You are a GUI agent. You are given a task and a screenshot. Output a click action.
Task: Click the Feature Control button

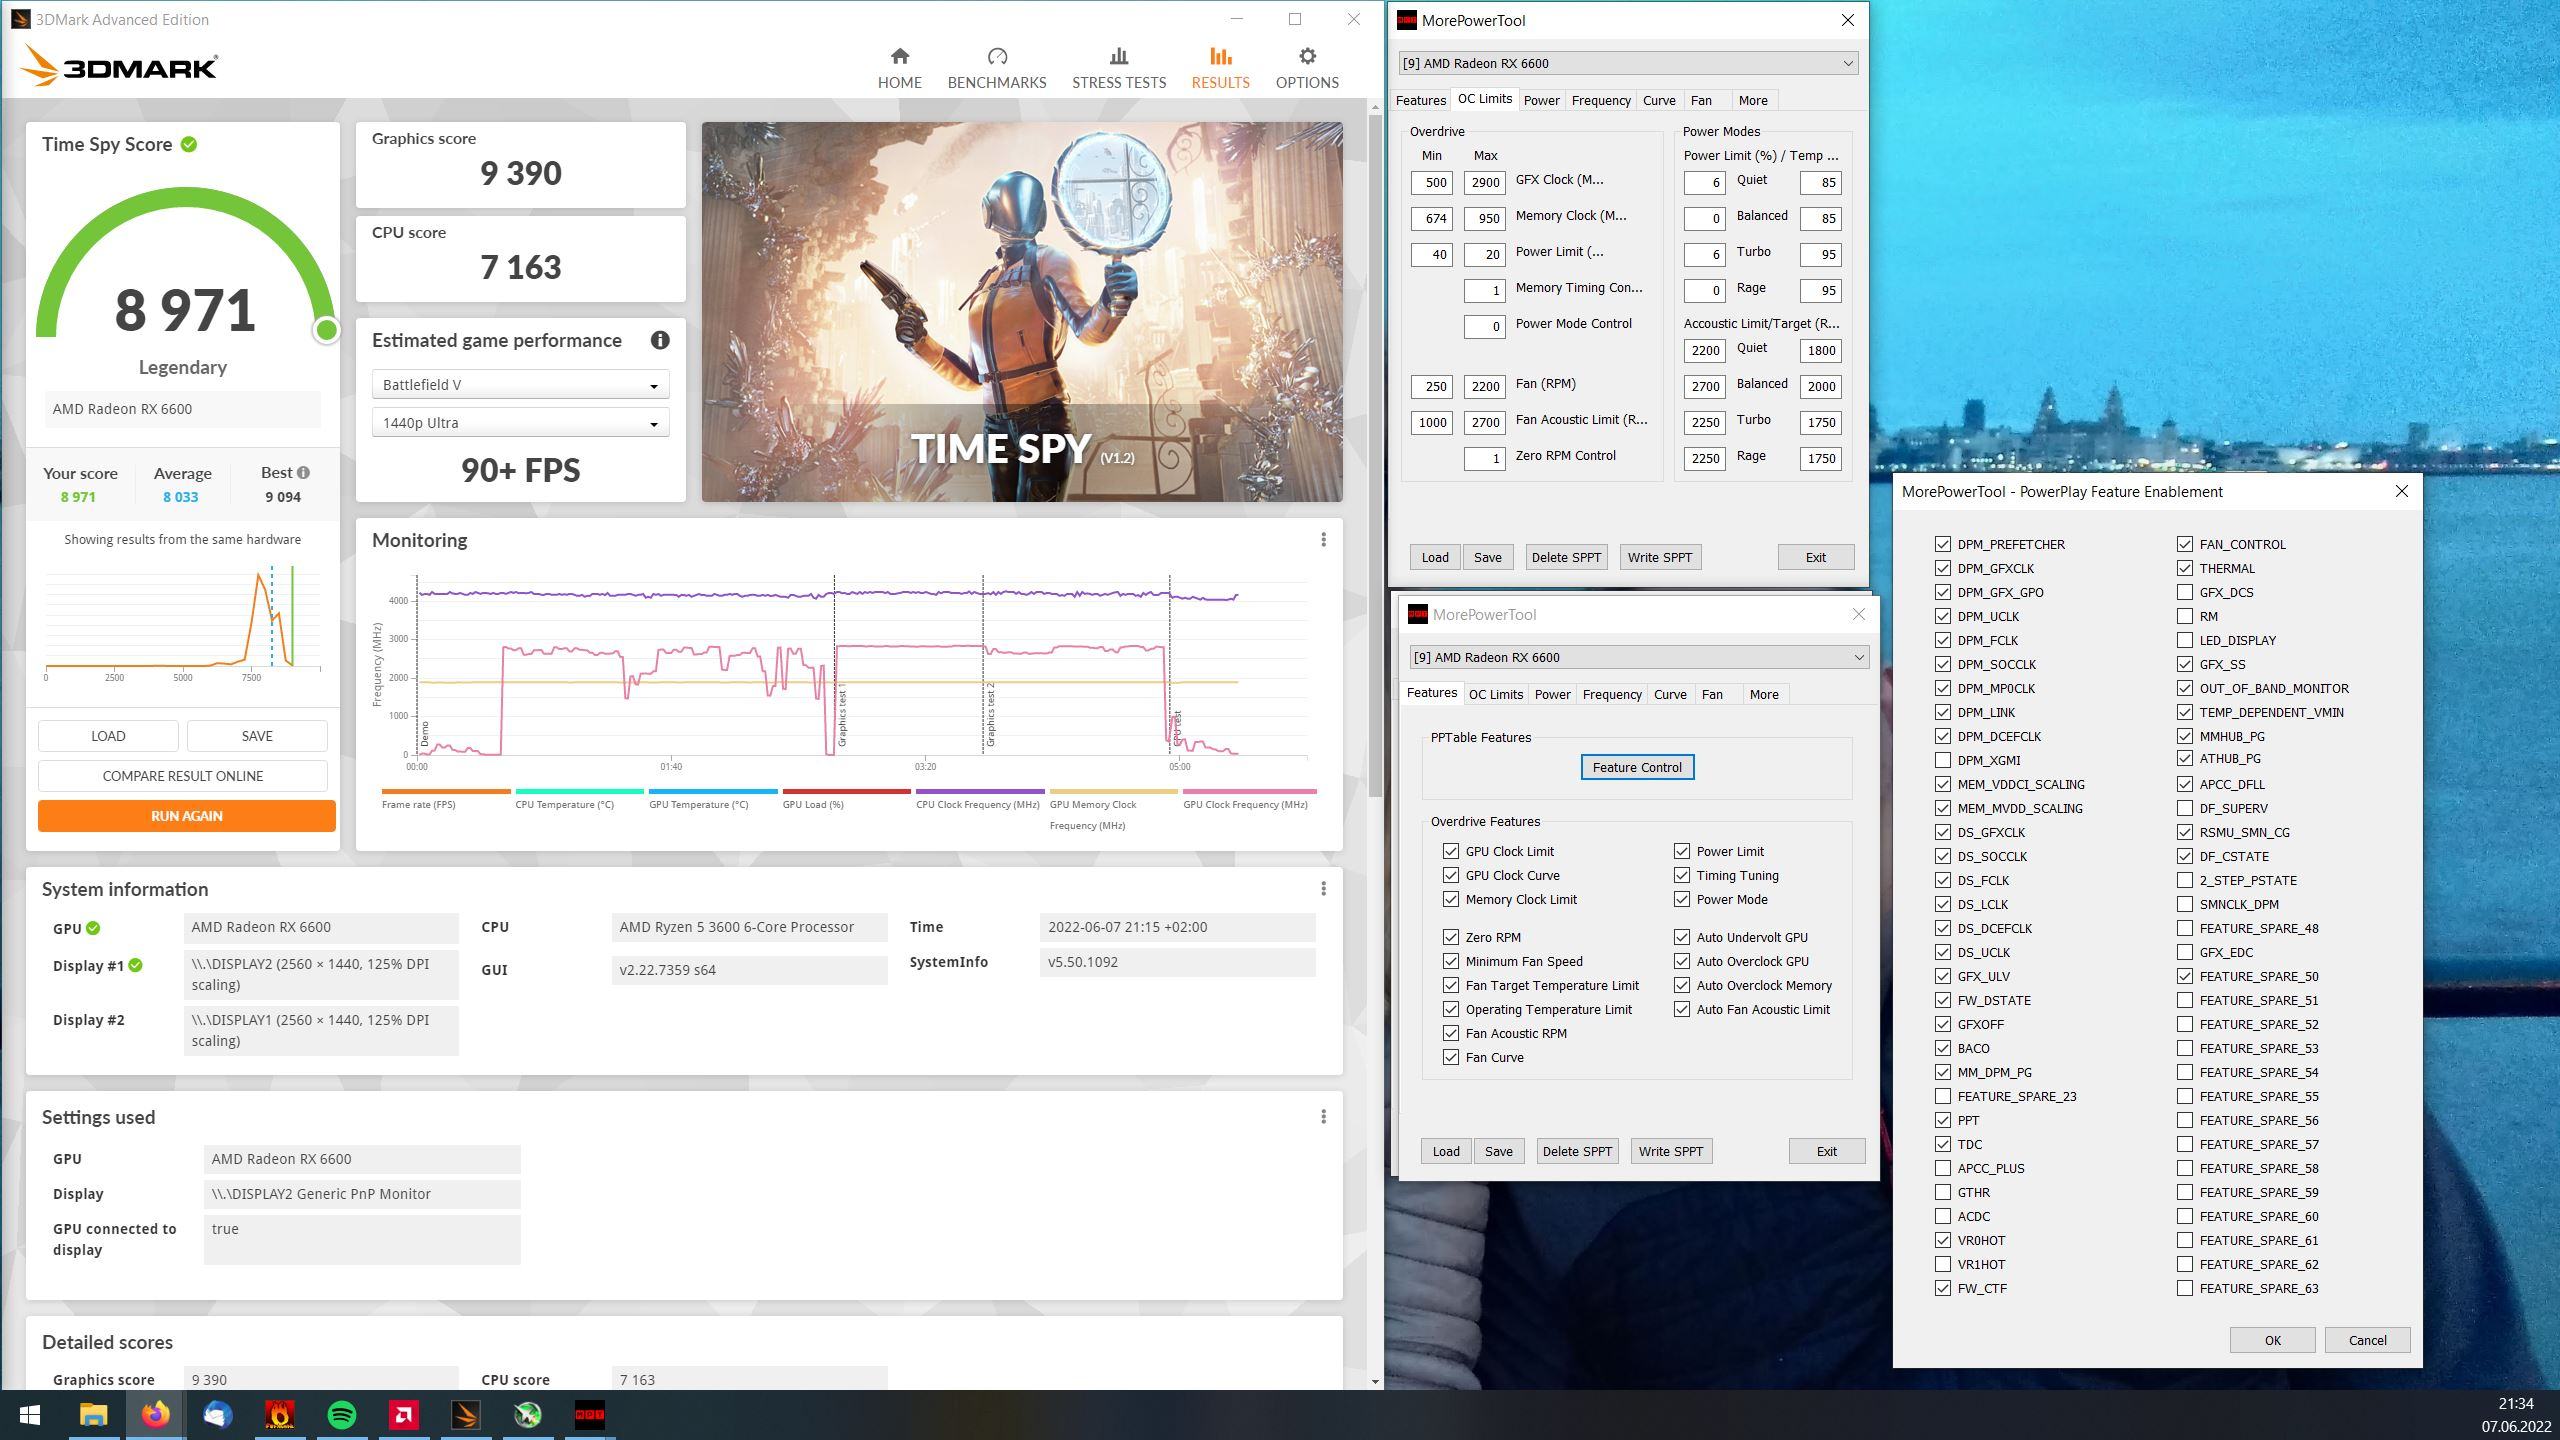(1637, 767)
